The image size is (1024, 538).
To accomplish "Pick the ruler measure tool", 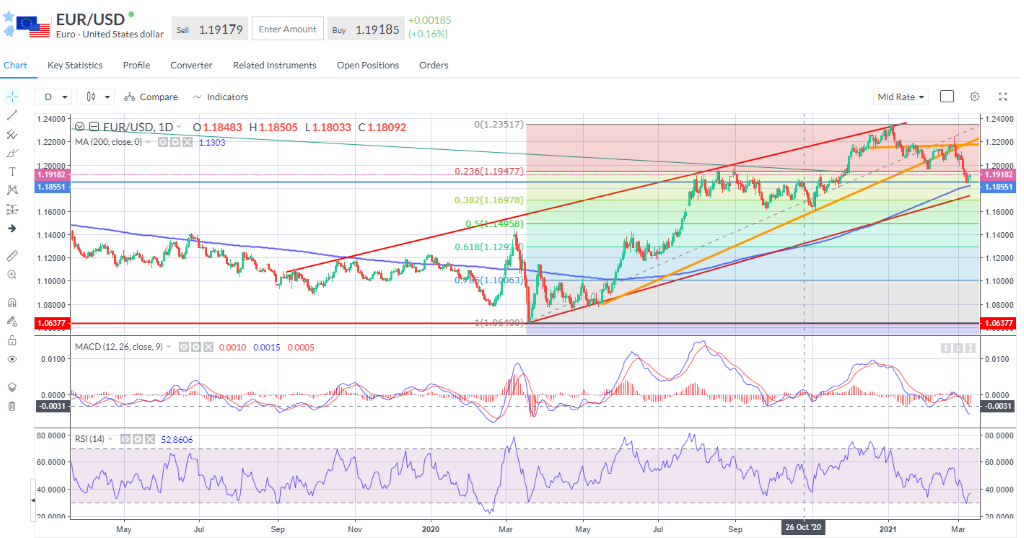I will pyautogui.click(x=11, y=255).
